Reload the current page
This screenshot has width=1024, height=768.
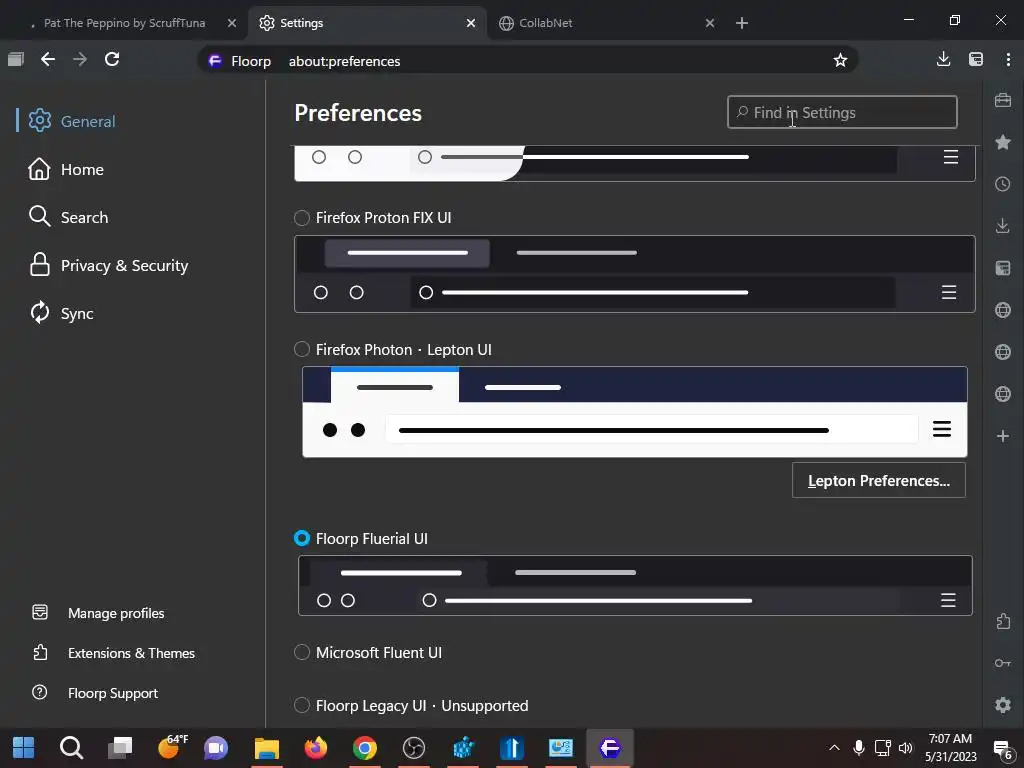[x=112, y=59]
